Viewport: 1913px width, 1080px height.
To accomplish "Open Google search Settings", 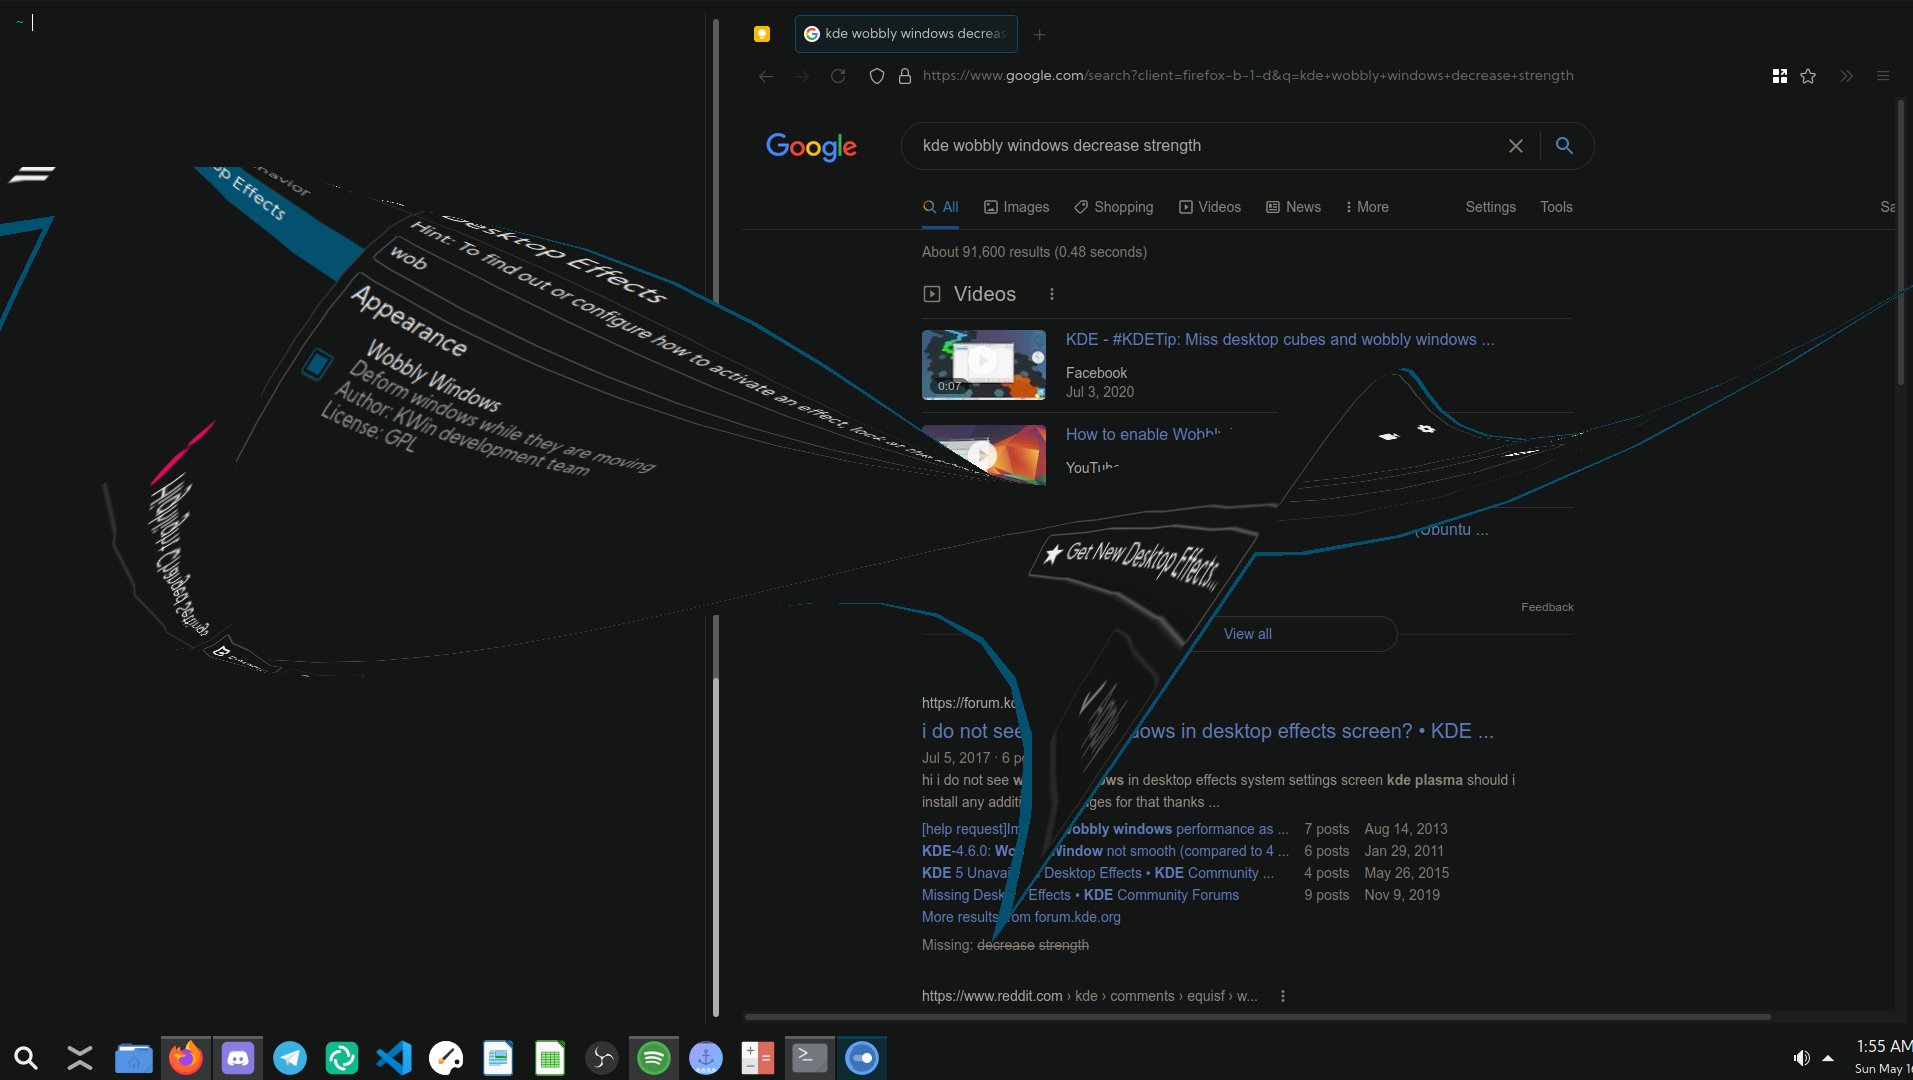I will (x=1491, y=207).
